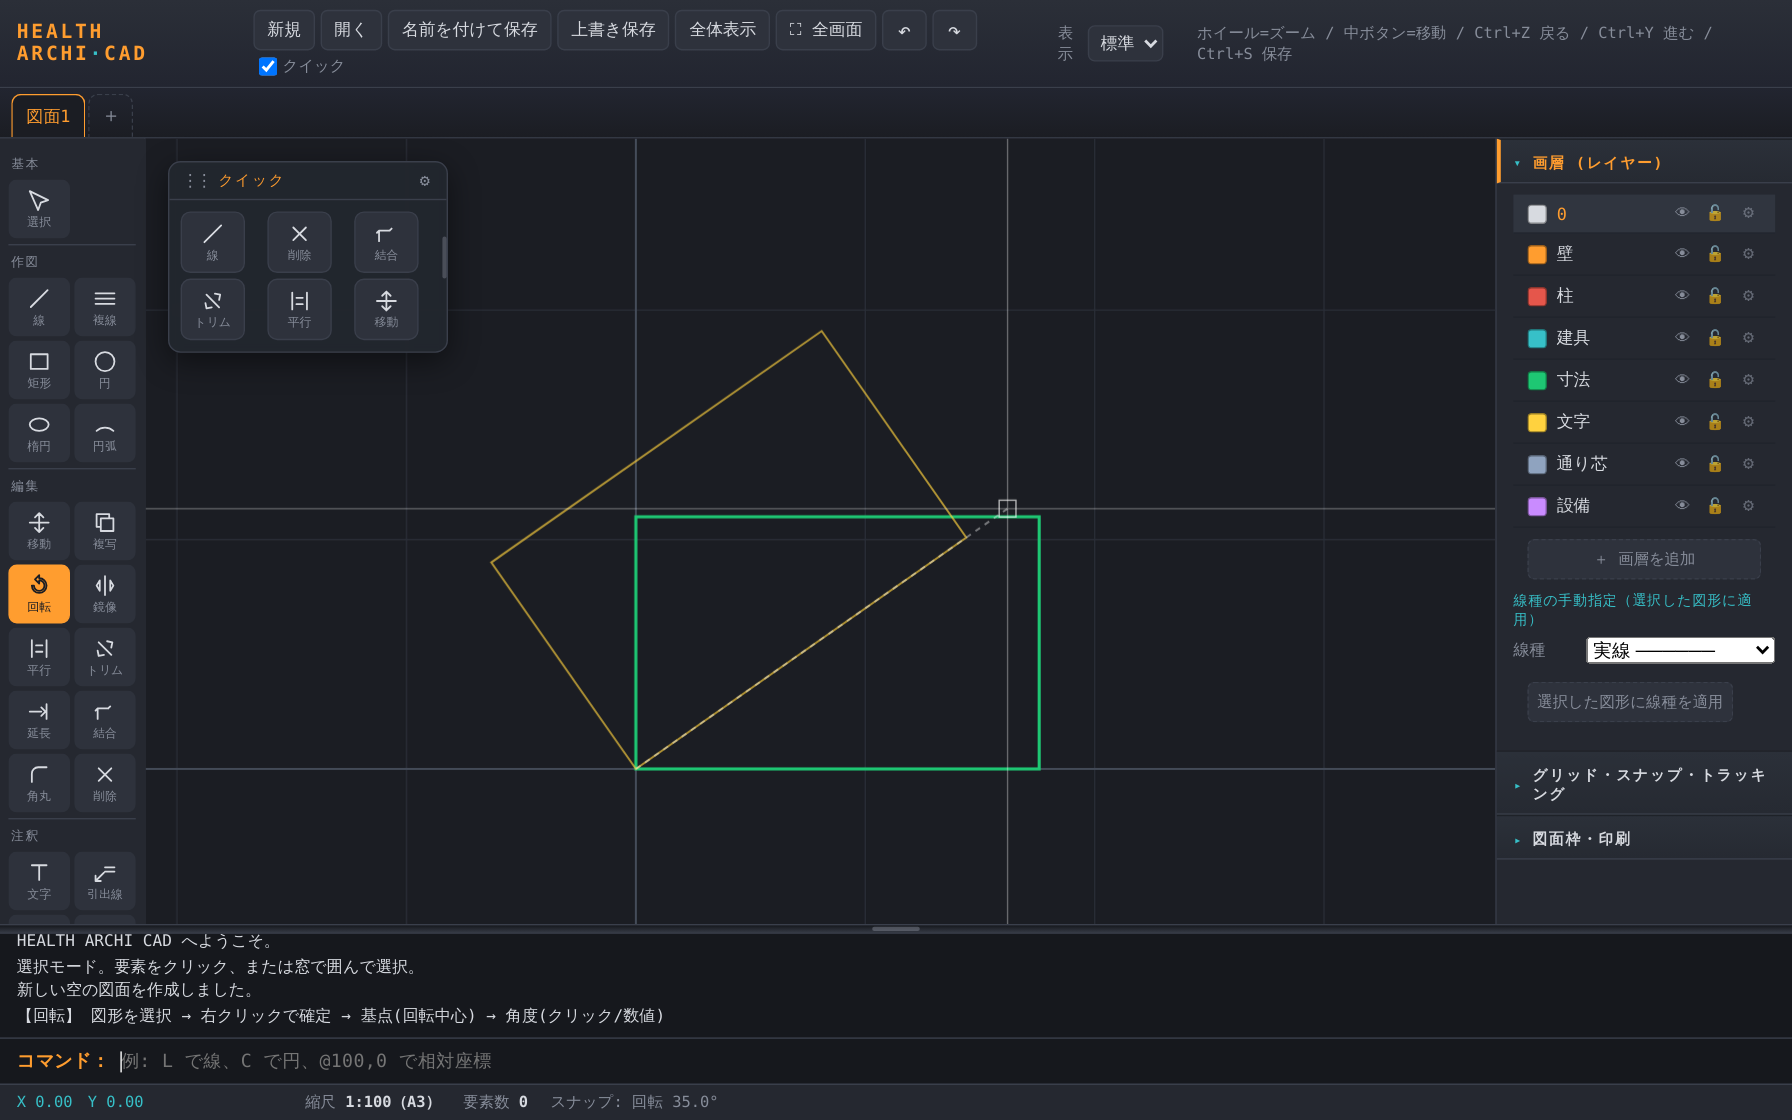Click 全画面 fullscreen button
The image size is (1792, 1120).
(x=826, y=30)
